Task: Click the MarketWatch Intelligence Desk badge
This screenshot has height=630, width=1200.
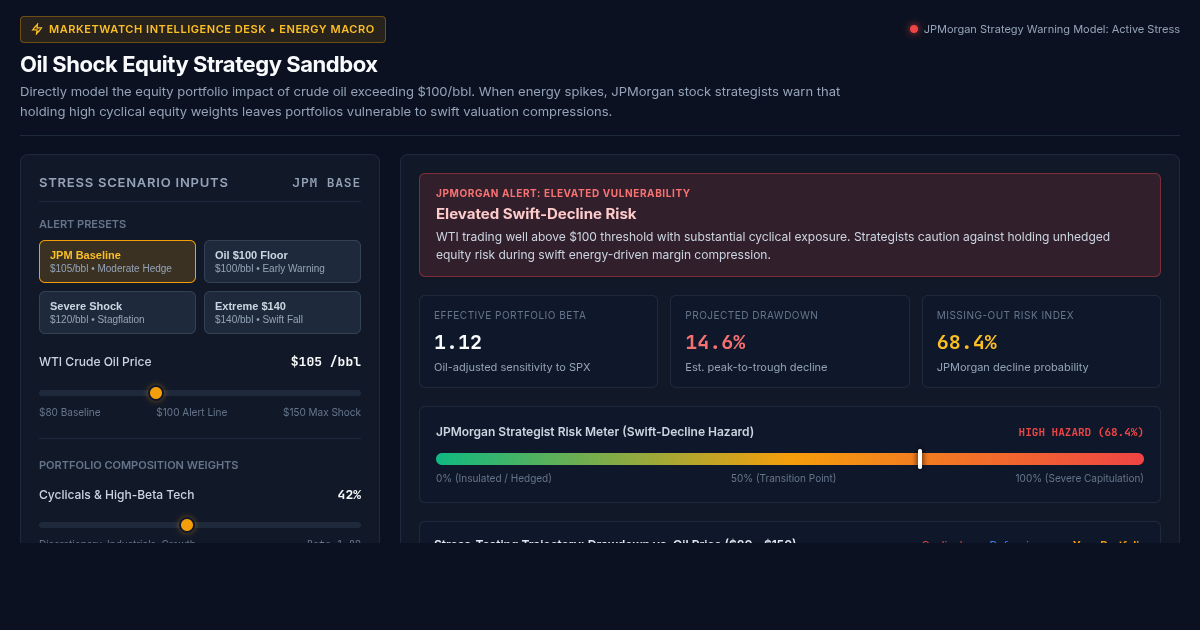Action: pyautogui.click(x=203, y=29)
